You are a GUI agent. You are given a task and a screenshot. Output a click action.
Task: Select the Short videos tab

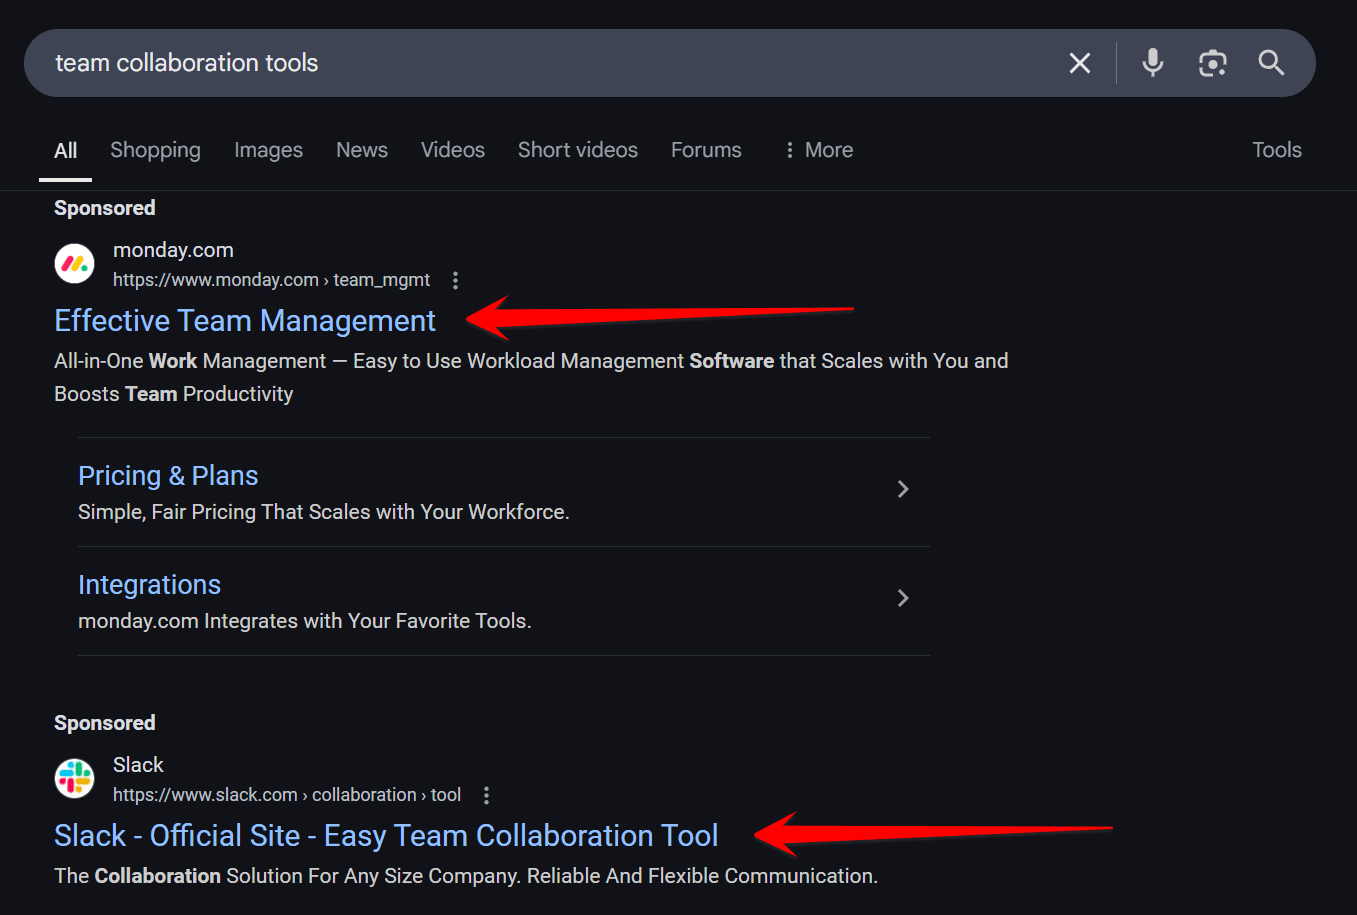(577, 150)
